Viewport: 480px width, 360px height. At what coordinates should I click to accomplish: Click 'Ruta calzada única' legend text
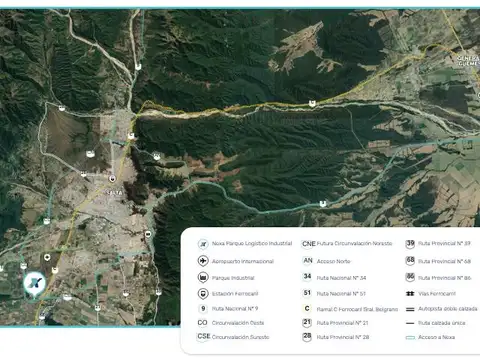tap(442, 323)
